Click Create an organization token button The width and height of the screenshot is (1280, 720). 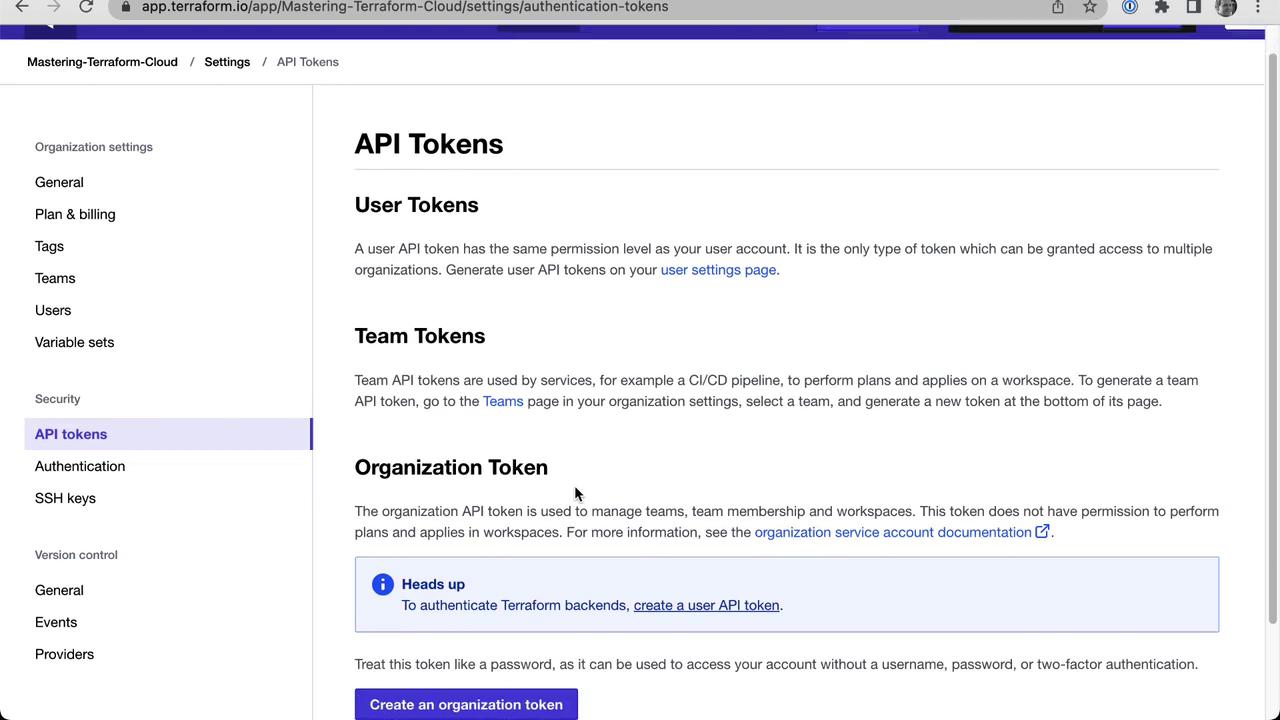point(466,704)
